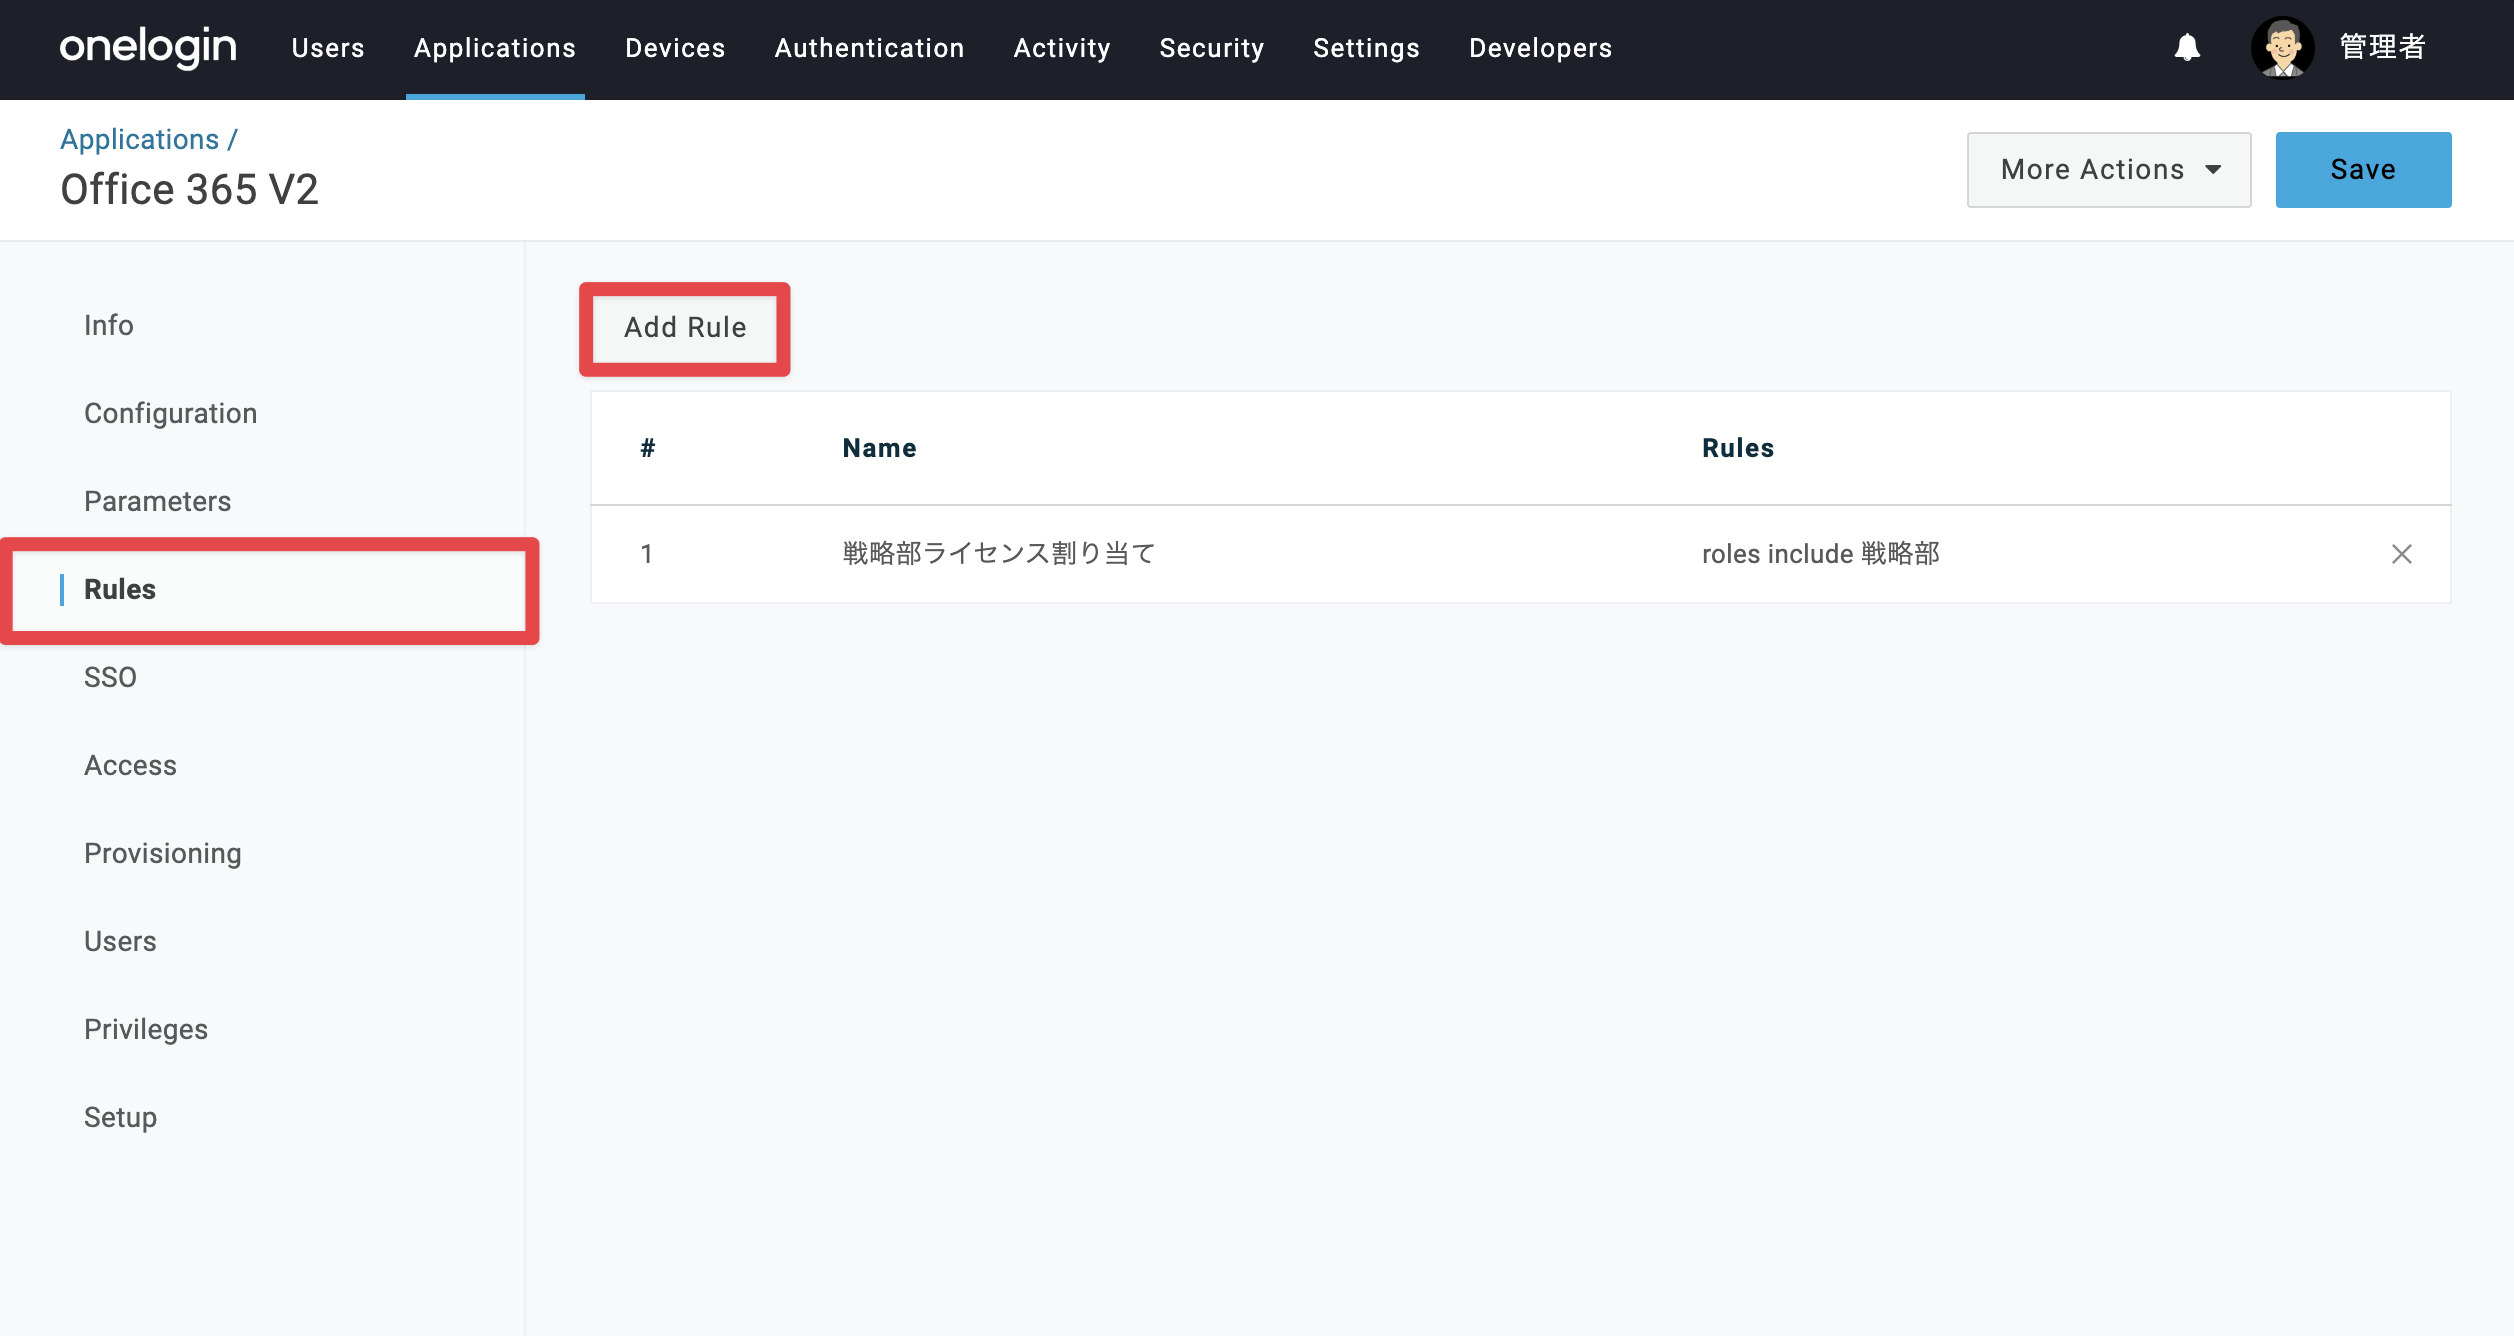The width and height of the screenshot is (2514, 1336).
Task: Click the Name column header
Action: [x=879, y=448]
